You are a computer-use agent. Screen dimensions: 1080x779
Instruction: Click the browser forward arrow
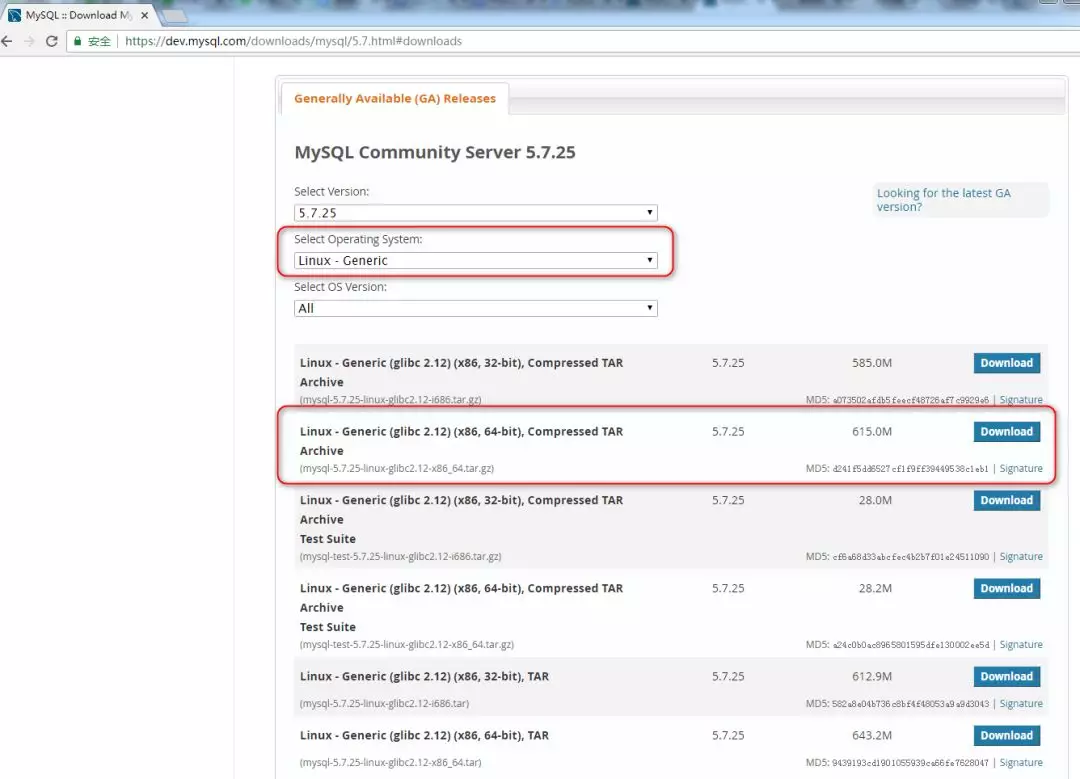[x=29, y=41]
